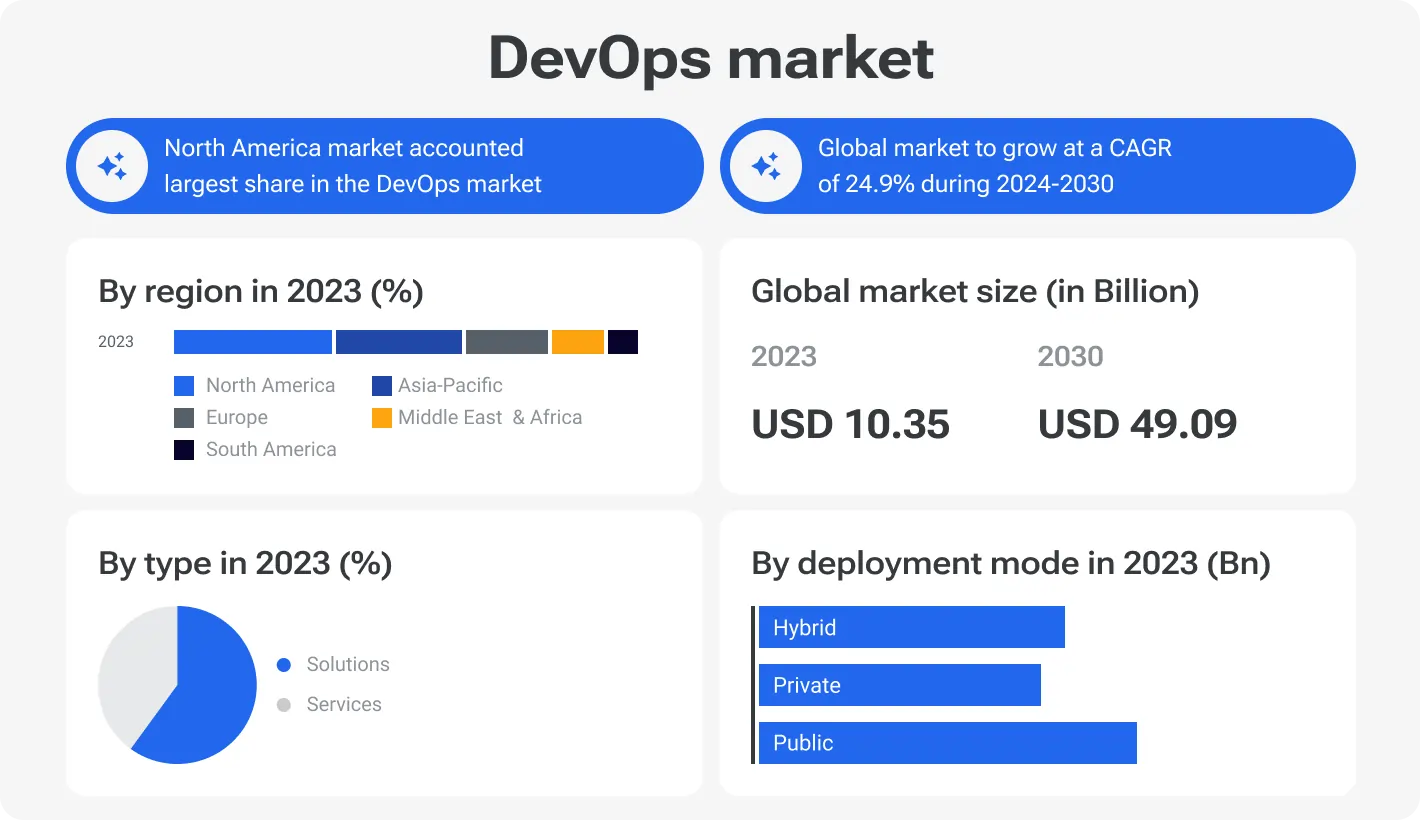Expand the By deployment mode section
The width and height of the screenshot is (1420, 820).
pyautogui.click(x=1010, y=563)
